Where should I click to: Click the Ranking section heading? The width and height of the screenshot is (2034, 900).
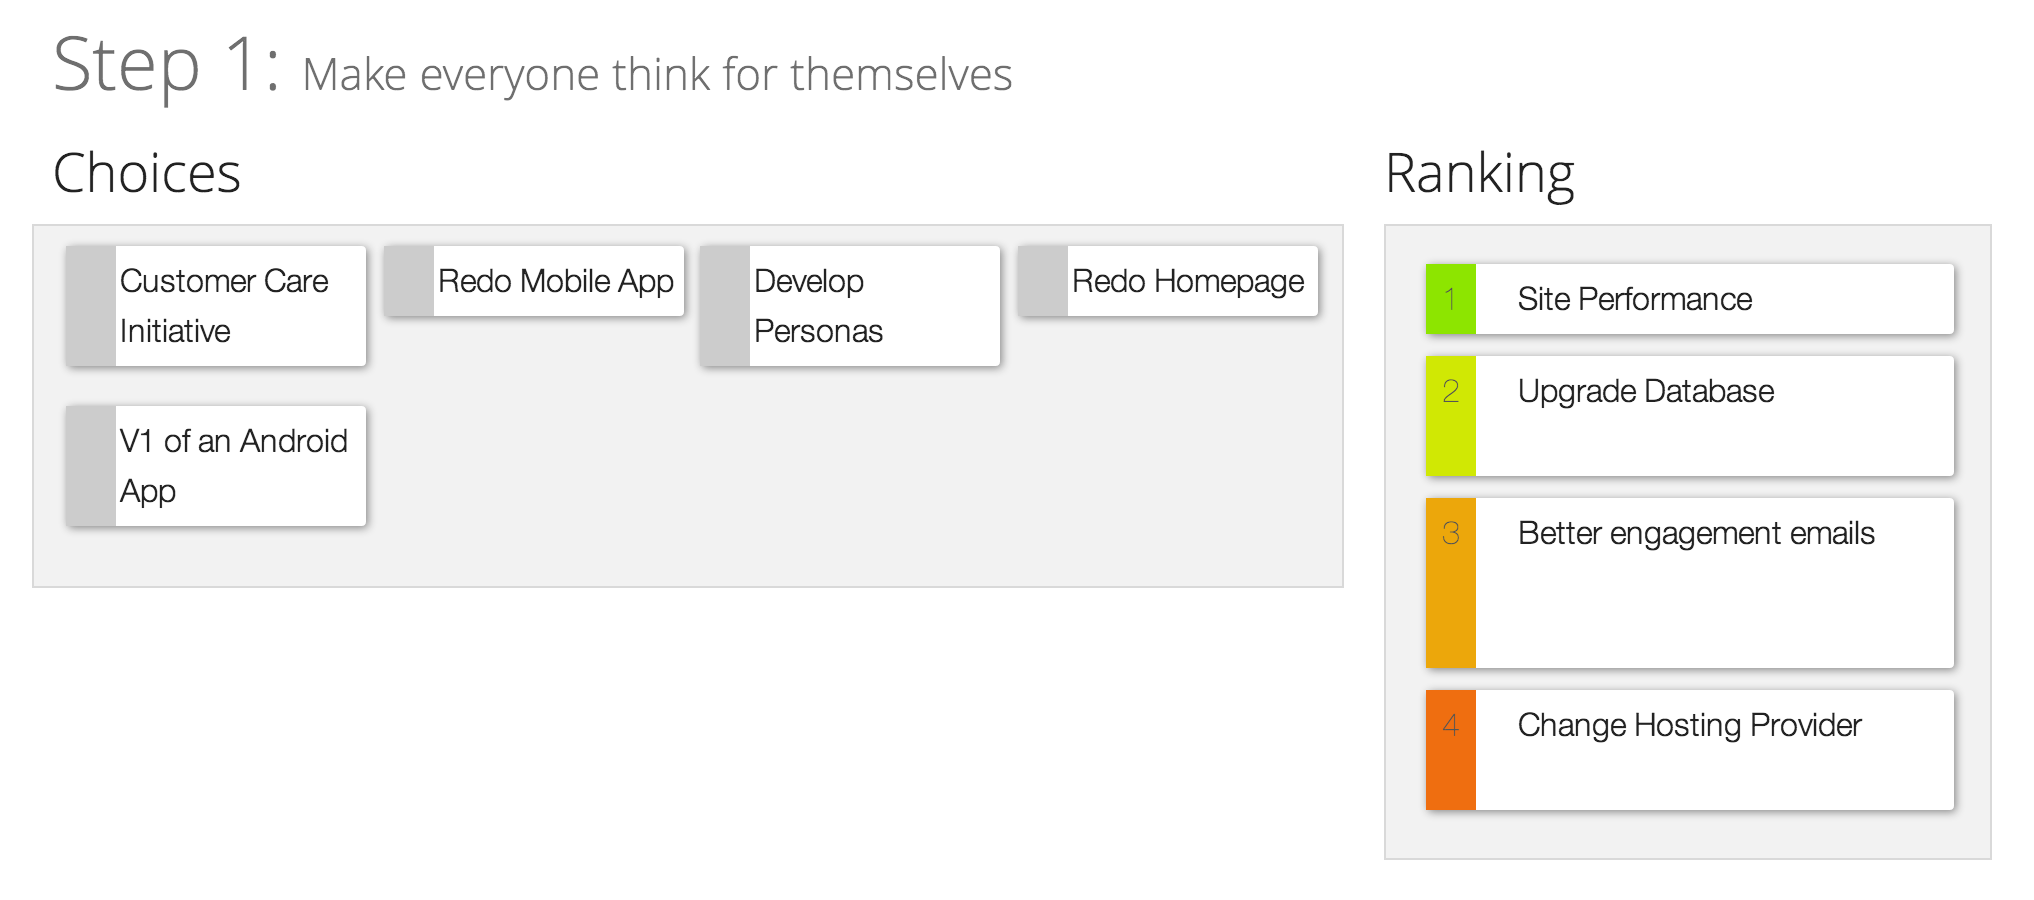click(1480, 173)
